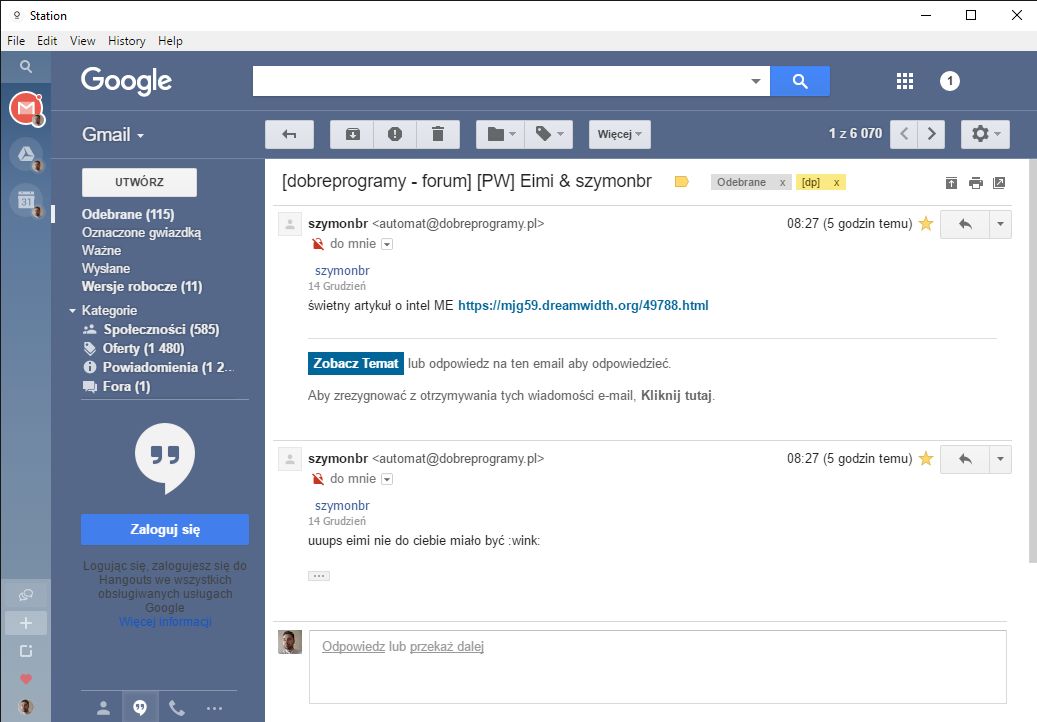Click the heart icon in Station dock
The width and height of the screenshot is (1037, 722).
click(x=26, y=679)
